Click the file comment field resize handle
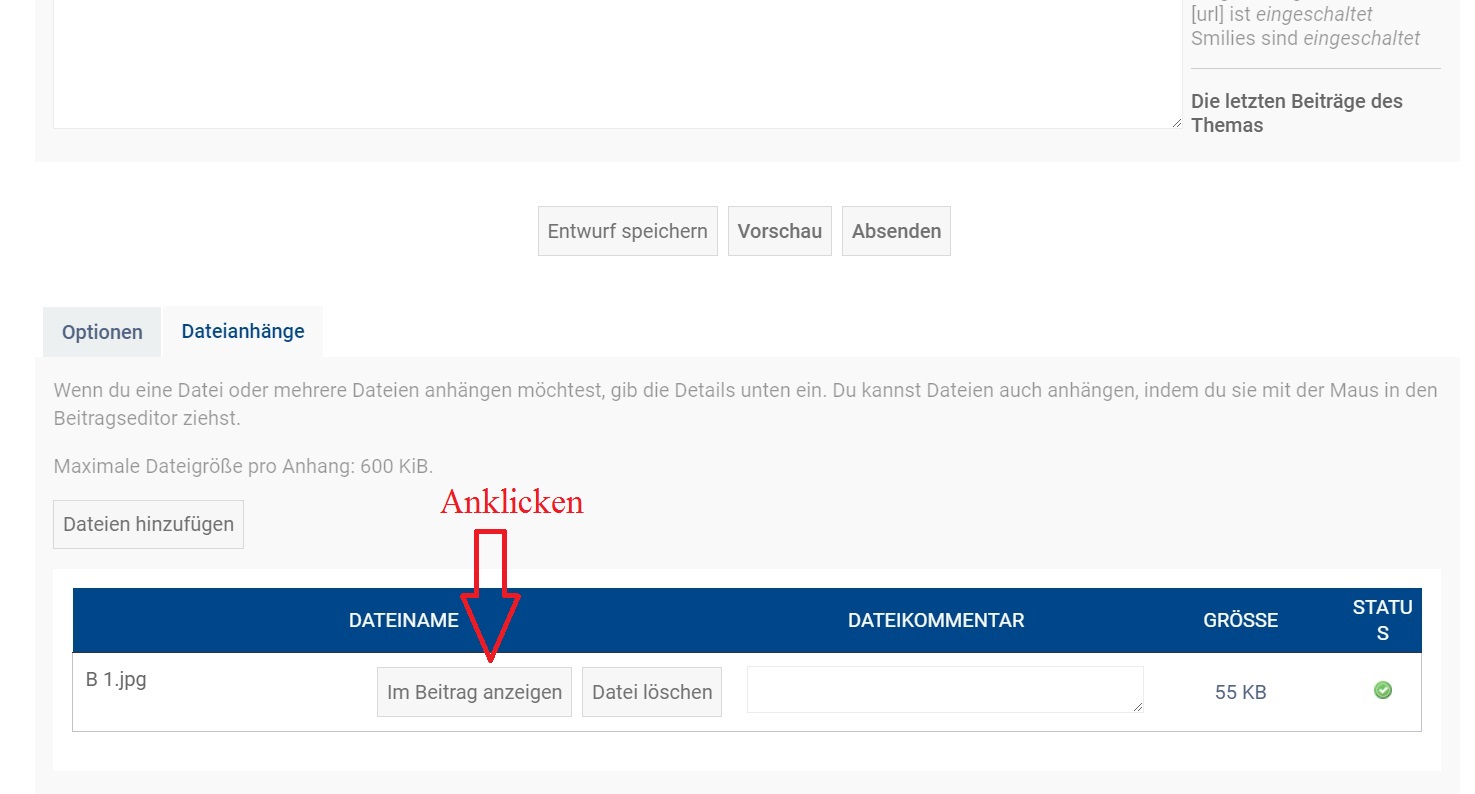Viewport: 1475px width, 794px height. coord(1137,706)
